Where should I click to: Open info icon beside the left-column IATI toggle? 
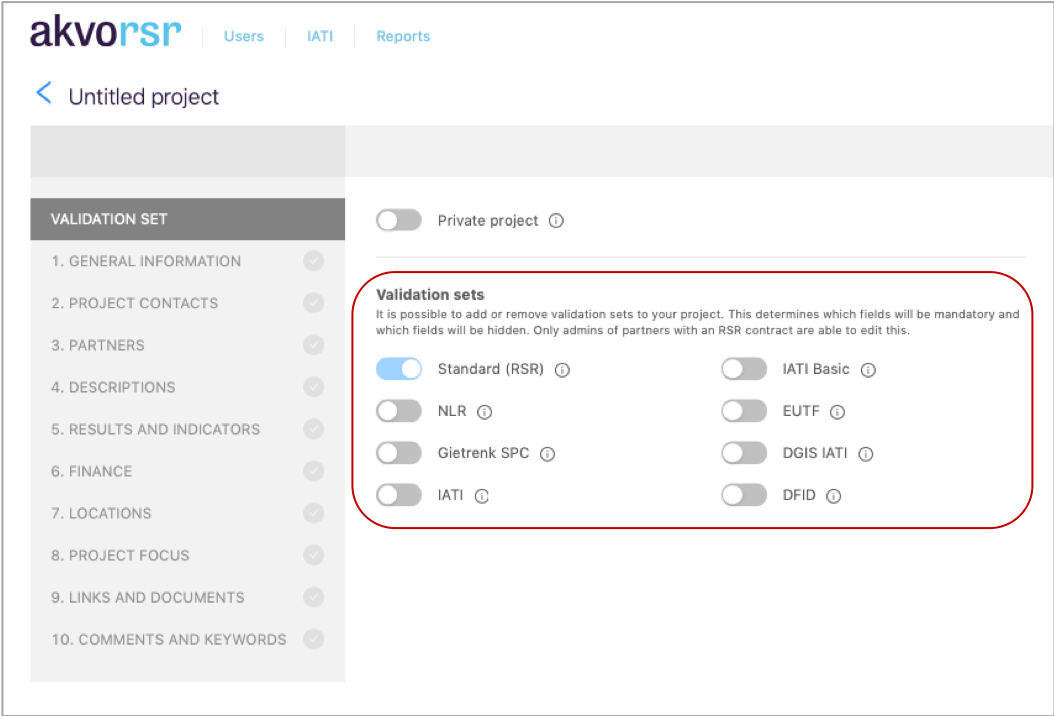pos(481,496)
